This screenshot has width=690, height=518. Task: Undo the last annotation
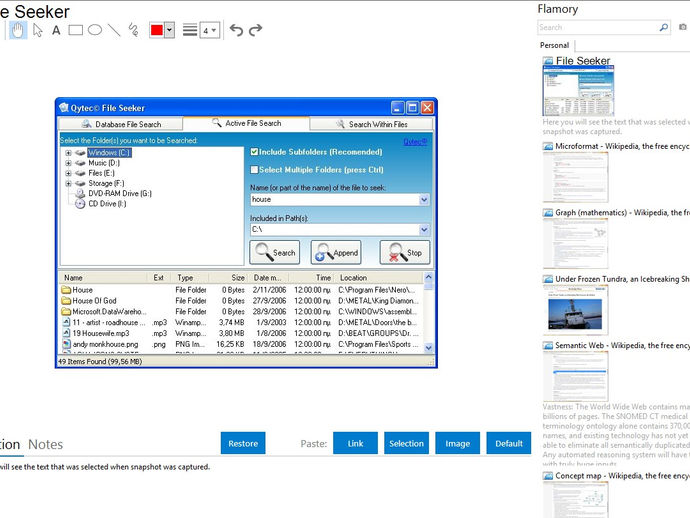[236, 30]
